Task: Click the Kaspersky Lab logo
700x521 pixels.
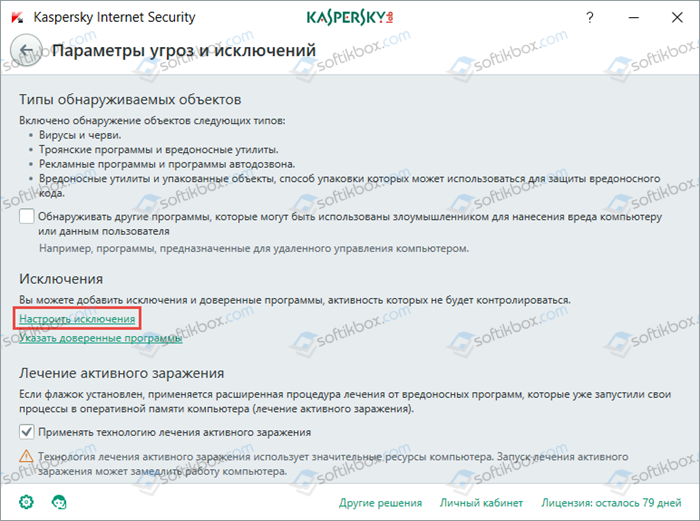Action: (x=350, y=17)
